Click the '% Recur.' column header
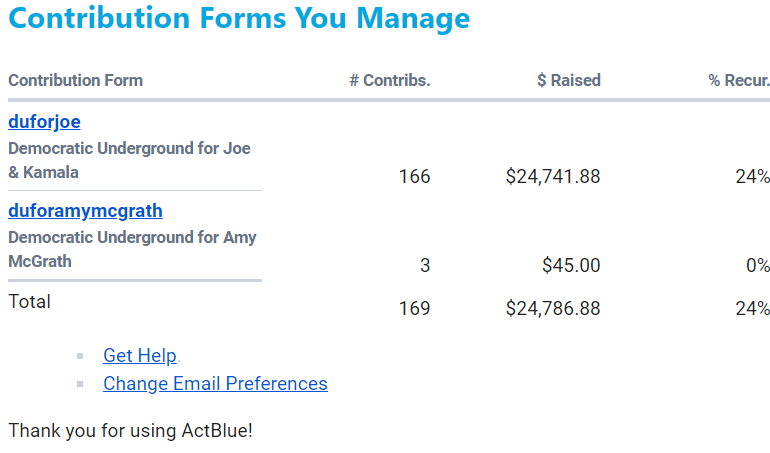770x453 pixels. point(739,80)
